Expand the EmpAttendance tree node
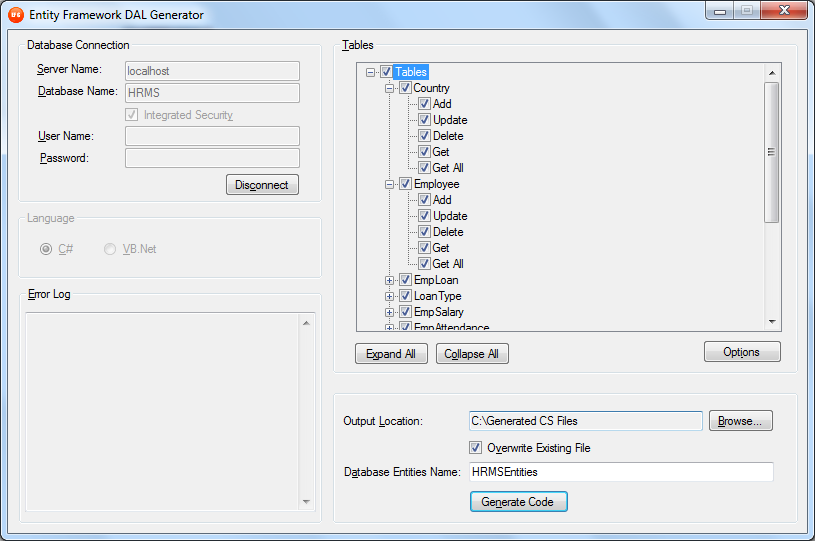Screen dimensions: 815x541 coord(389,327)
